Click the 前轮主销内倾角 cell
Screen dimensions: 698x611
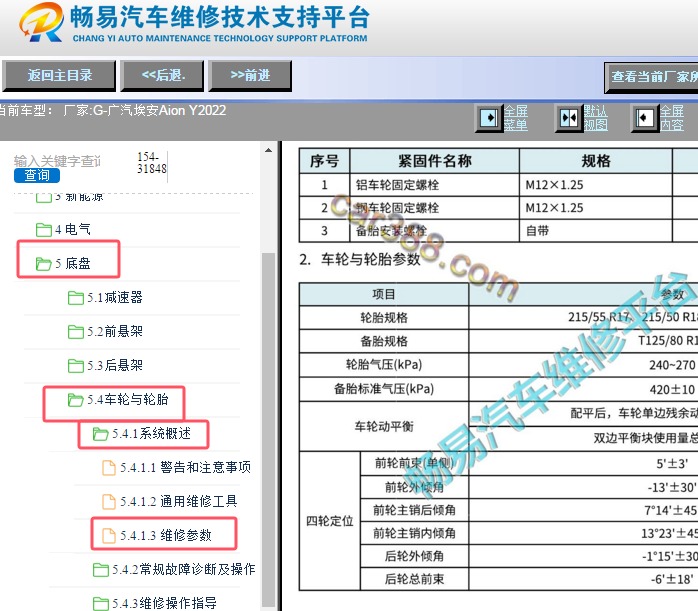coord(414,533)
